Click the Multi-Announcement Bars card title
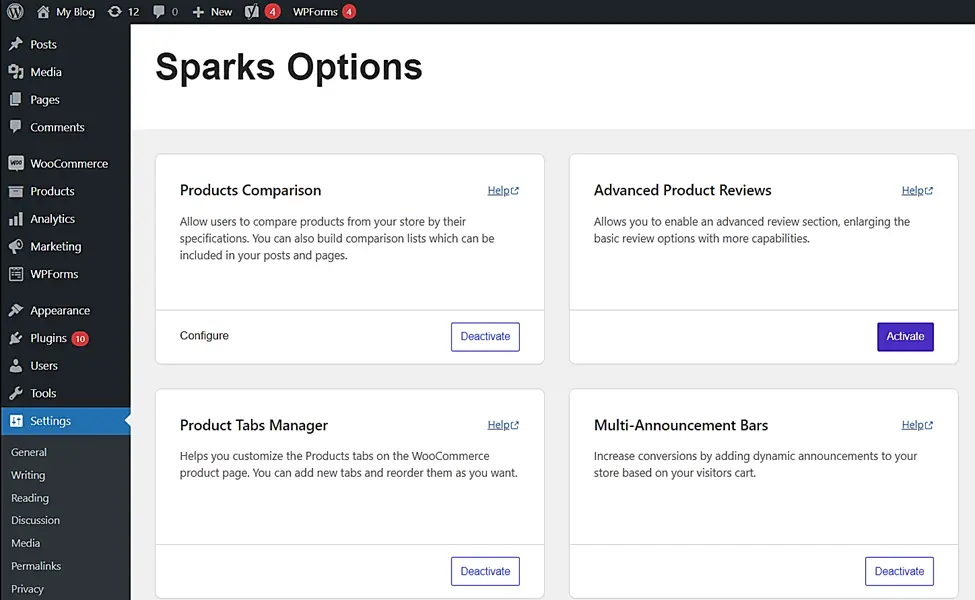The width and height of the screenshot is (975, 600). (x=681, y=425)
